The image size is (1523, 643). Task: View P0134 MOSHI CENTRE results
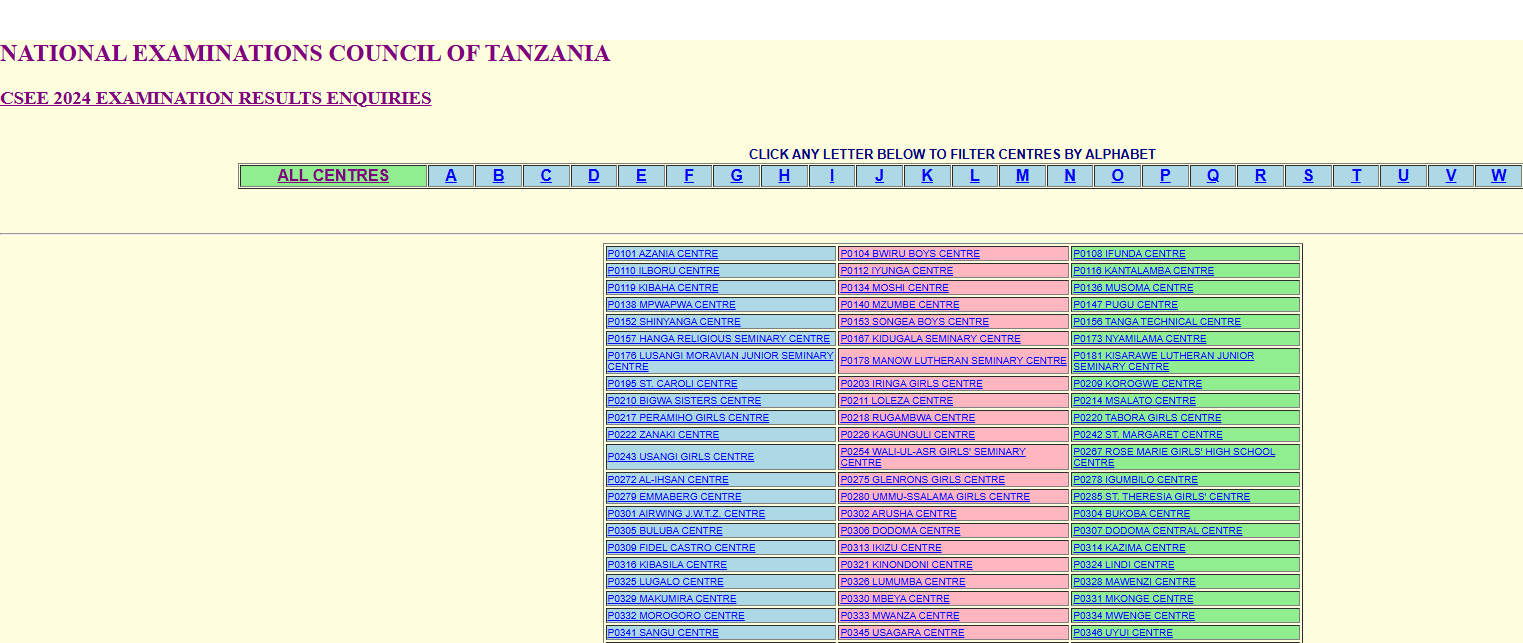pos(894,287)
